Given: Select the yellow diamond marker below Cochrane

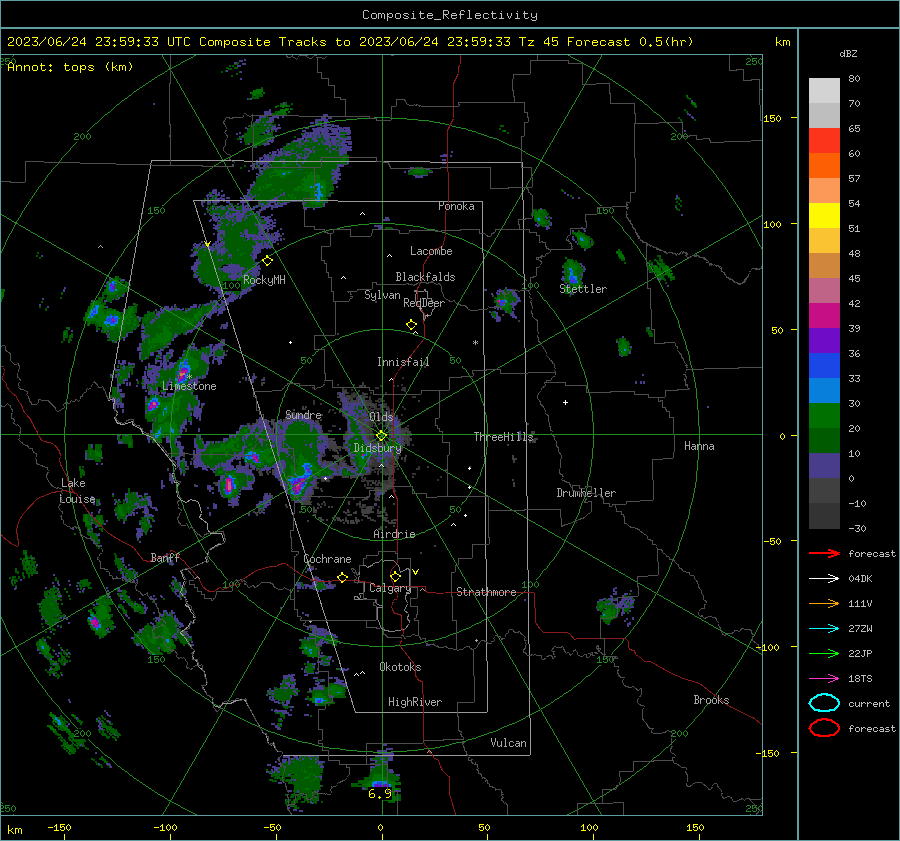Looking at the screenshot, I should pos(343,577).
